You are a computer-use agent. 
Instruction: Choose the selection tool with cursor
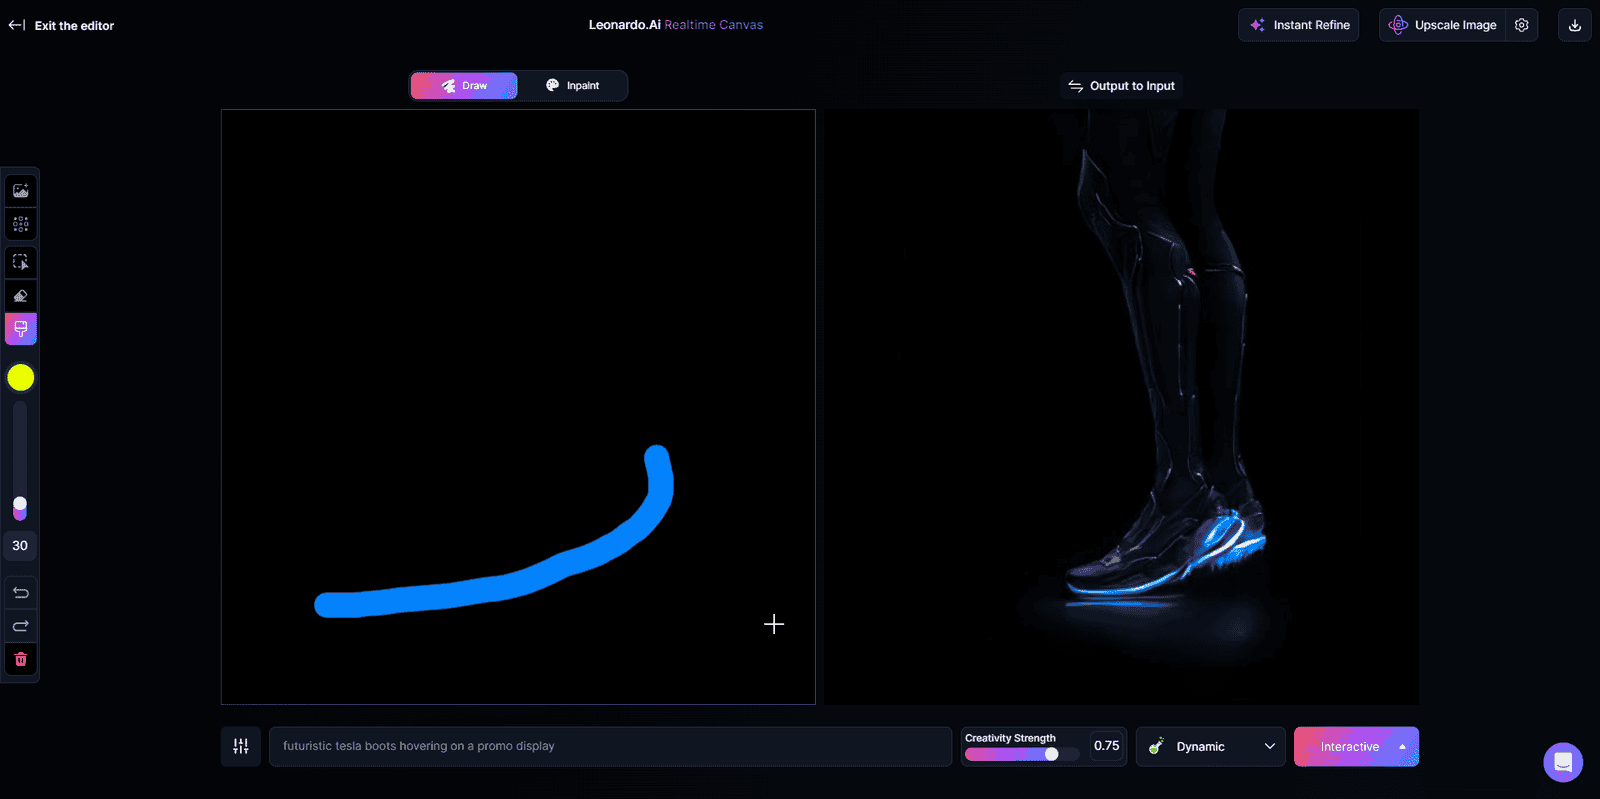click(x=21, y=262)
